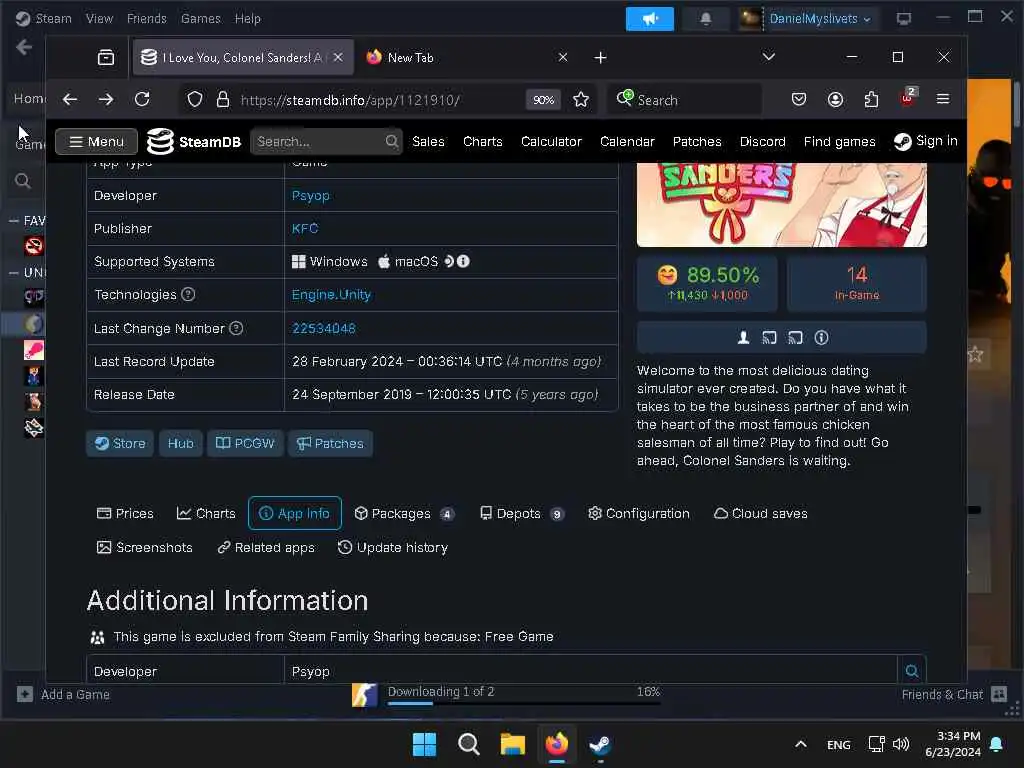Image resolution: width=1024 pixels, height=768 pixels.
Task: Click the steamdb.info address bar
Action: (x=377, y=100)
